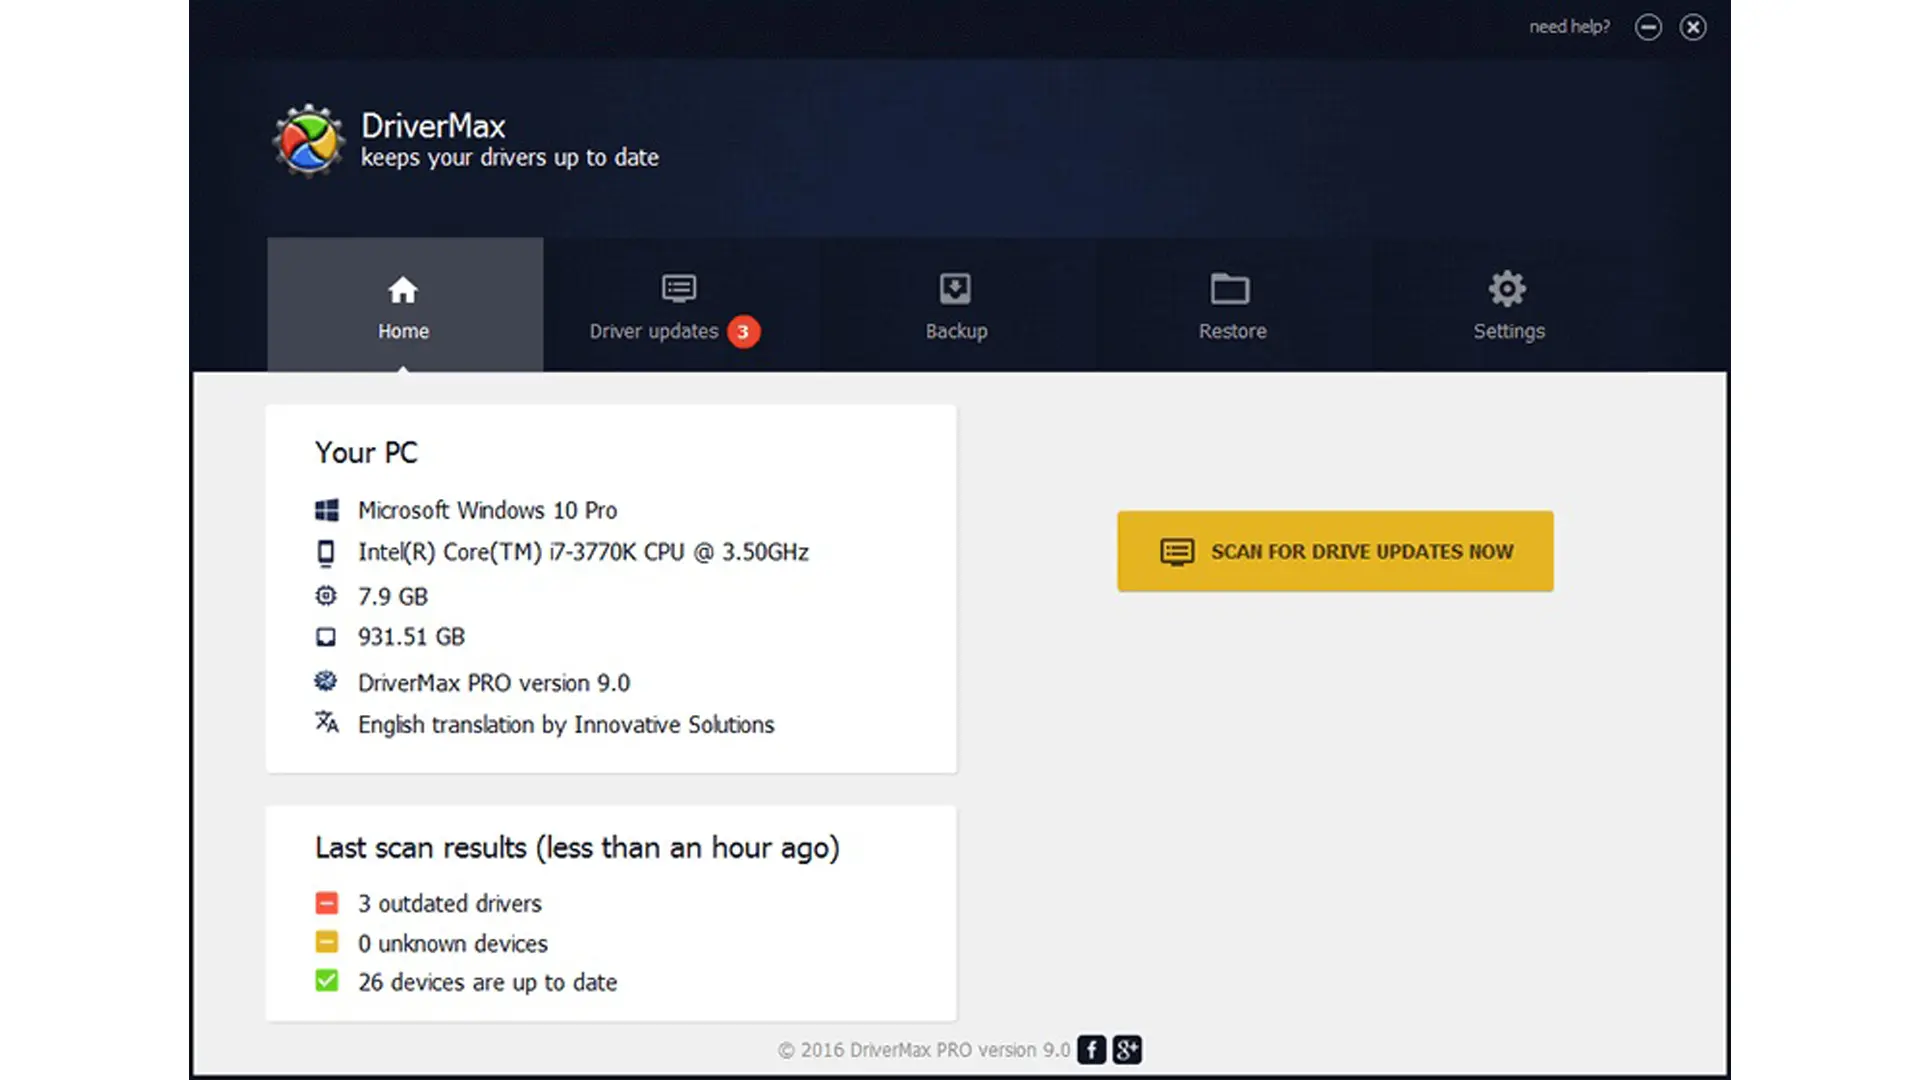Screen dimensions: 1920x1080
Task: Click the Restore folder icon
Action: pyautogui.click(x=1230, y=289)
